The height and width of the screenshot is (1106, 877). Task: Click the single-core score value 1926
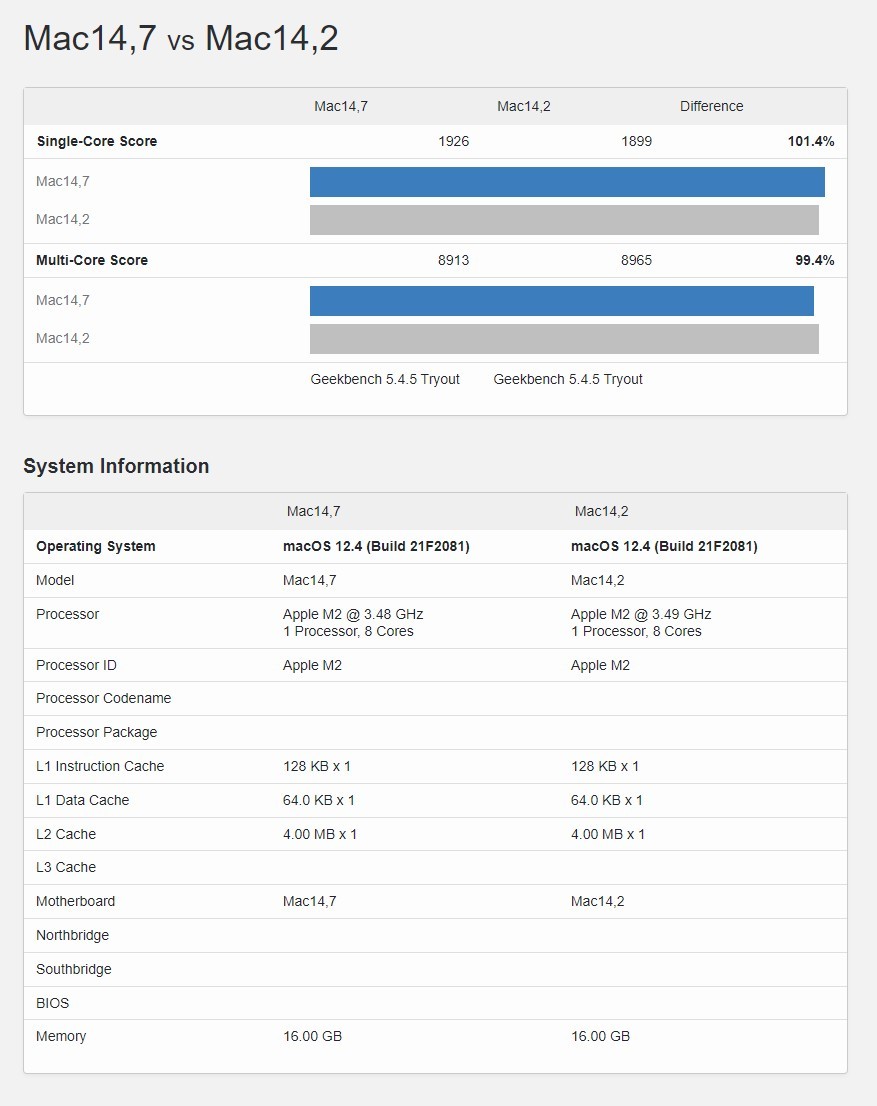pos(453,141)
